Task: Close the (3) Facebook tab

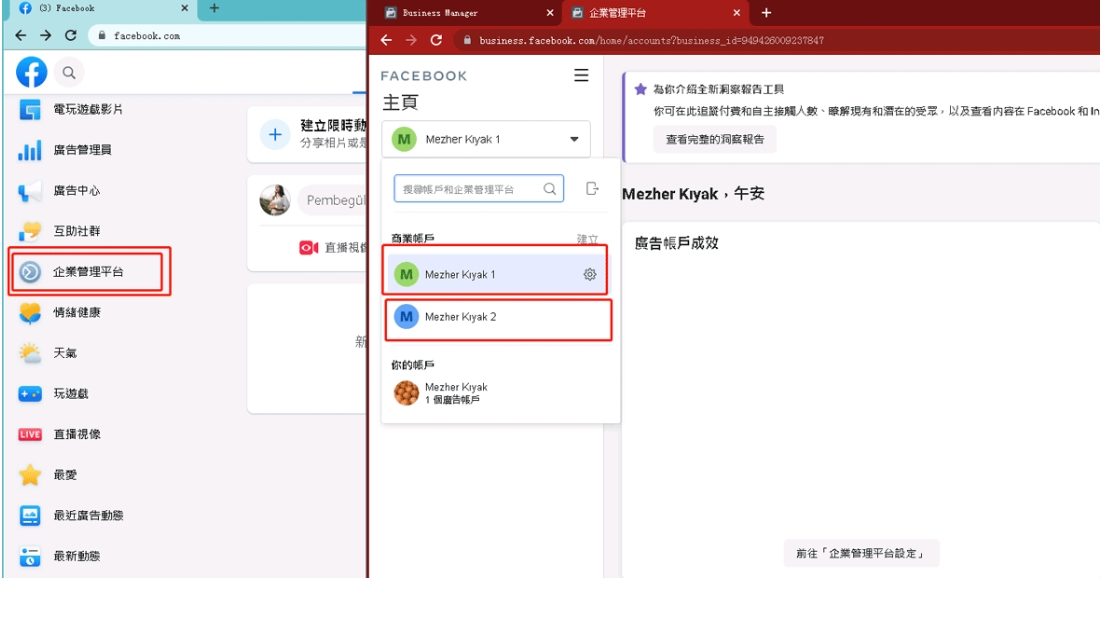Action: coord(185,9)
